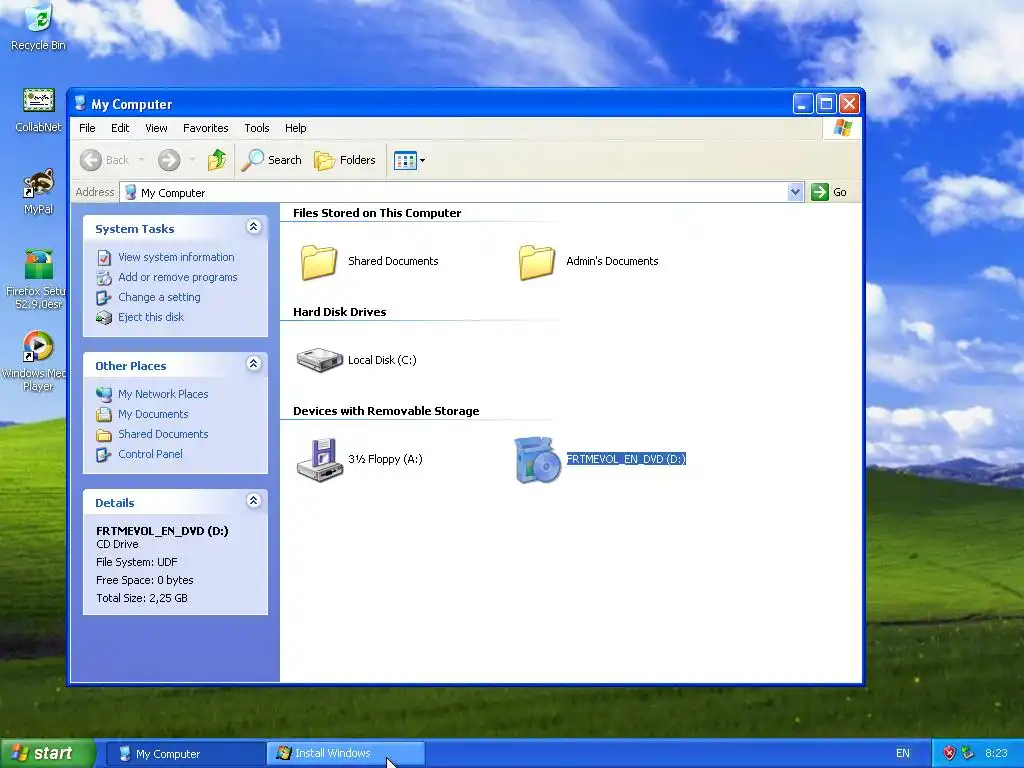
Task: Open the Help menu
Action: (295, 128)
